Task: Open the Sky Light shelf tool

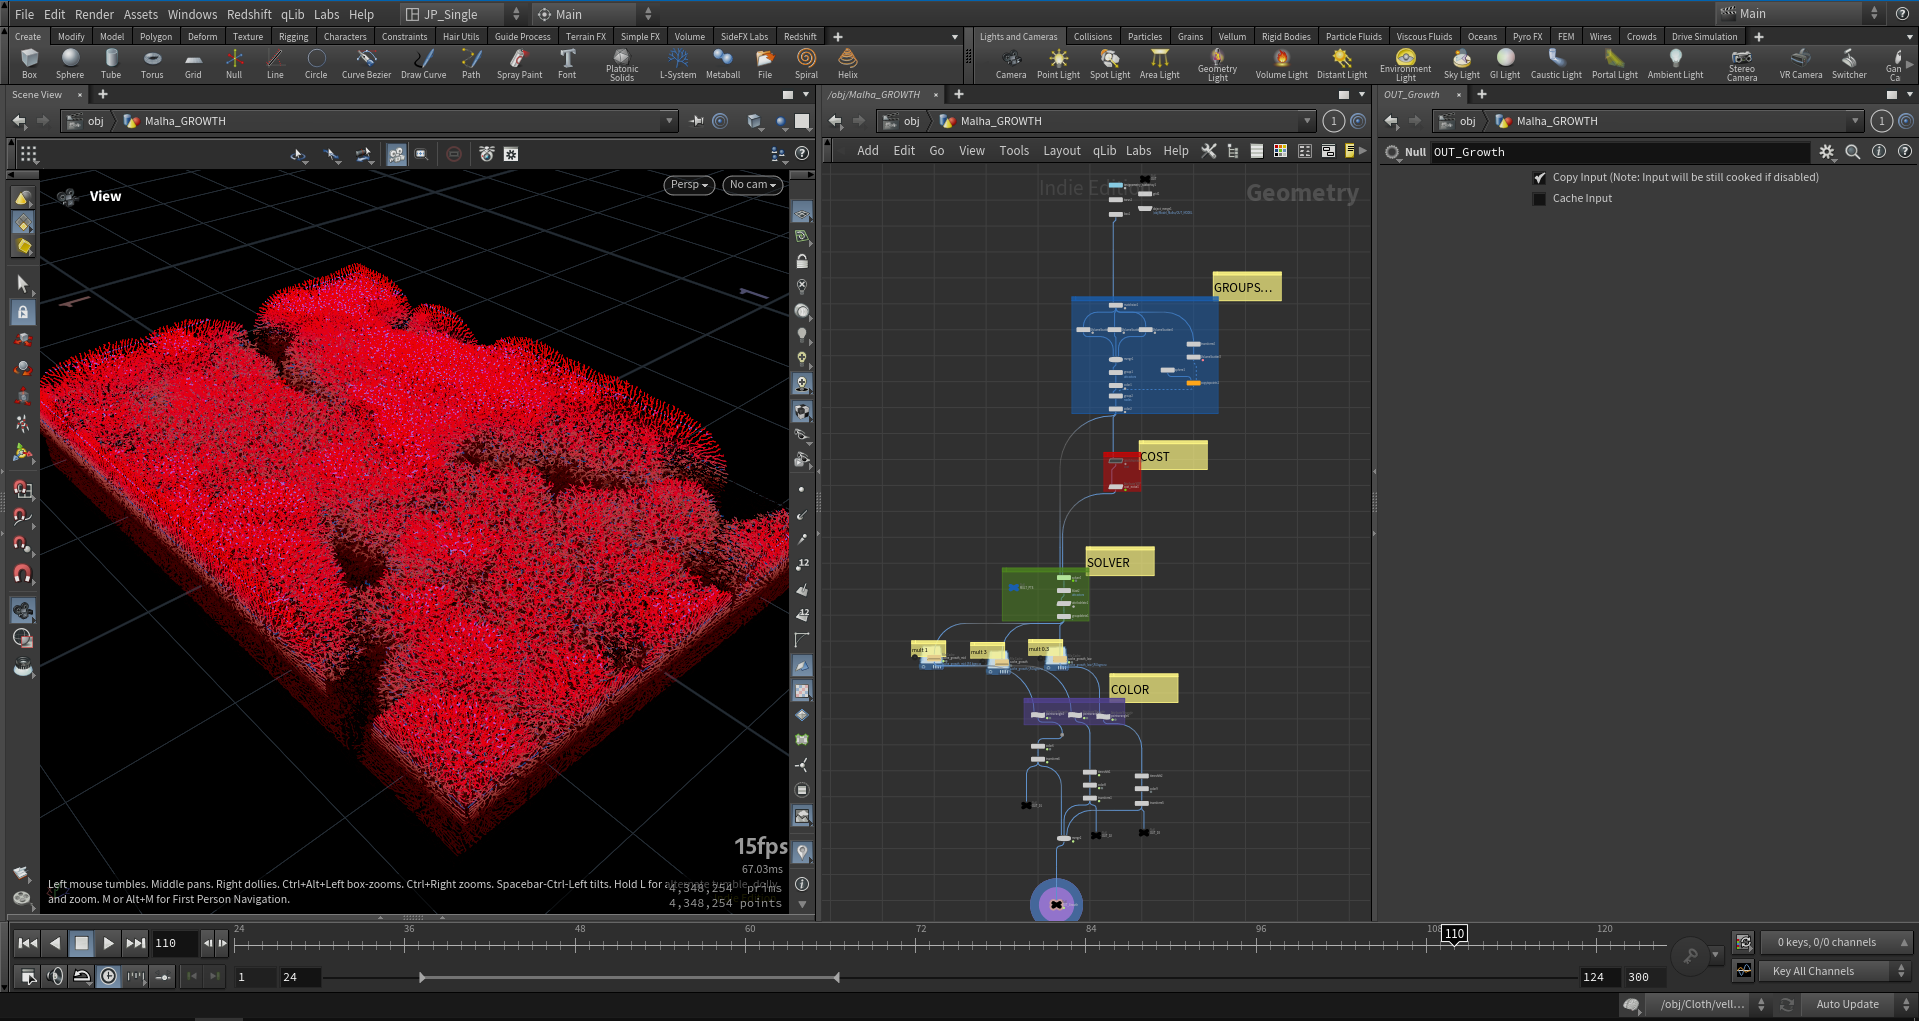Action: point(1461,62)
